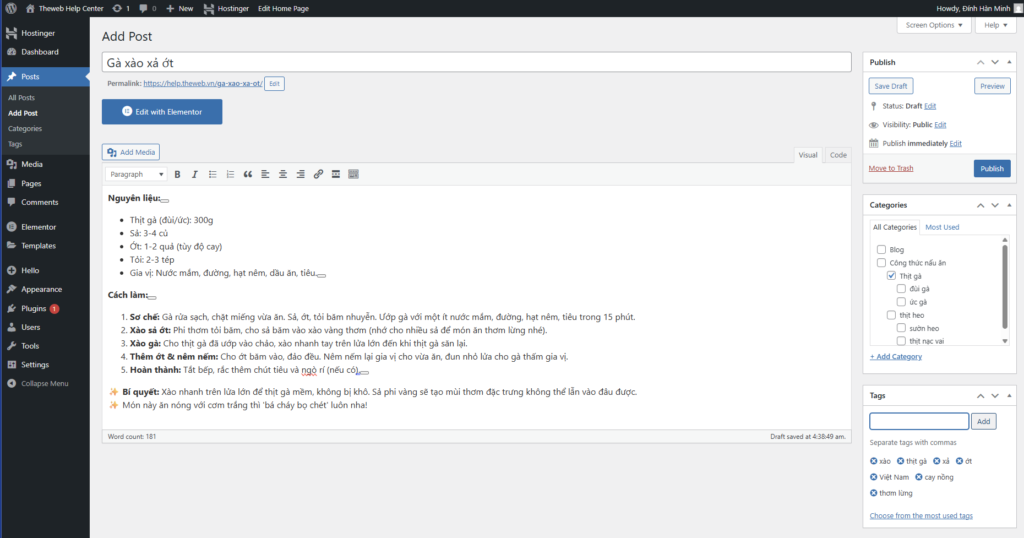Switch to the Code editor tab

[x=838, y=155]
